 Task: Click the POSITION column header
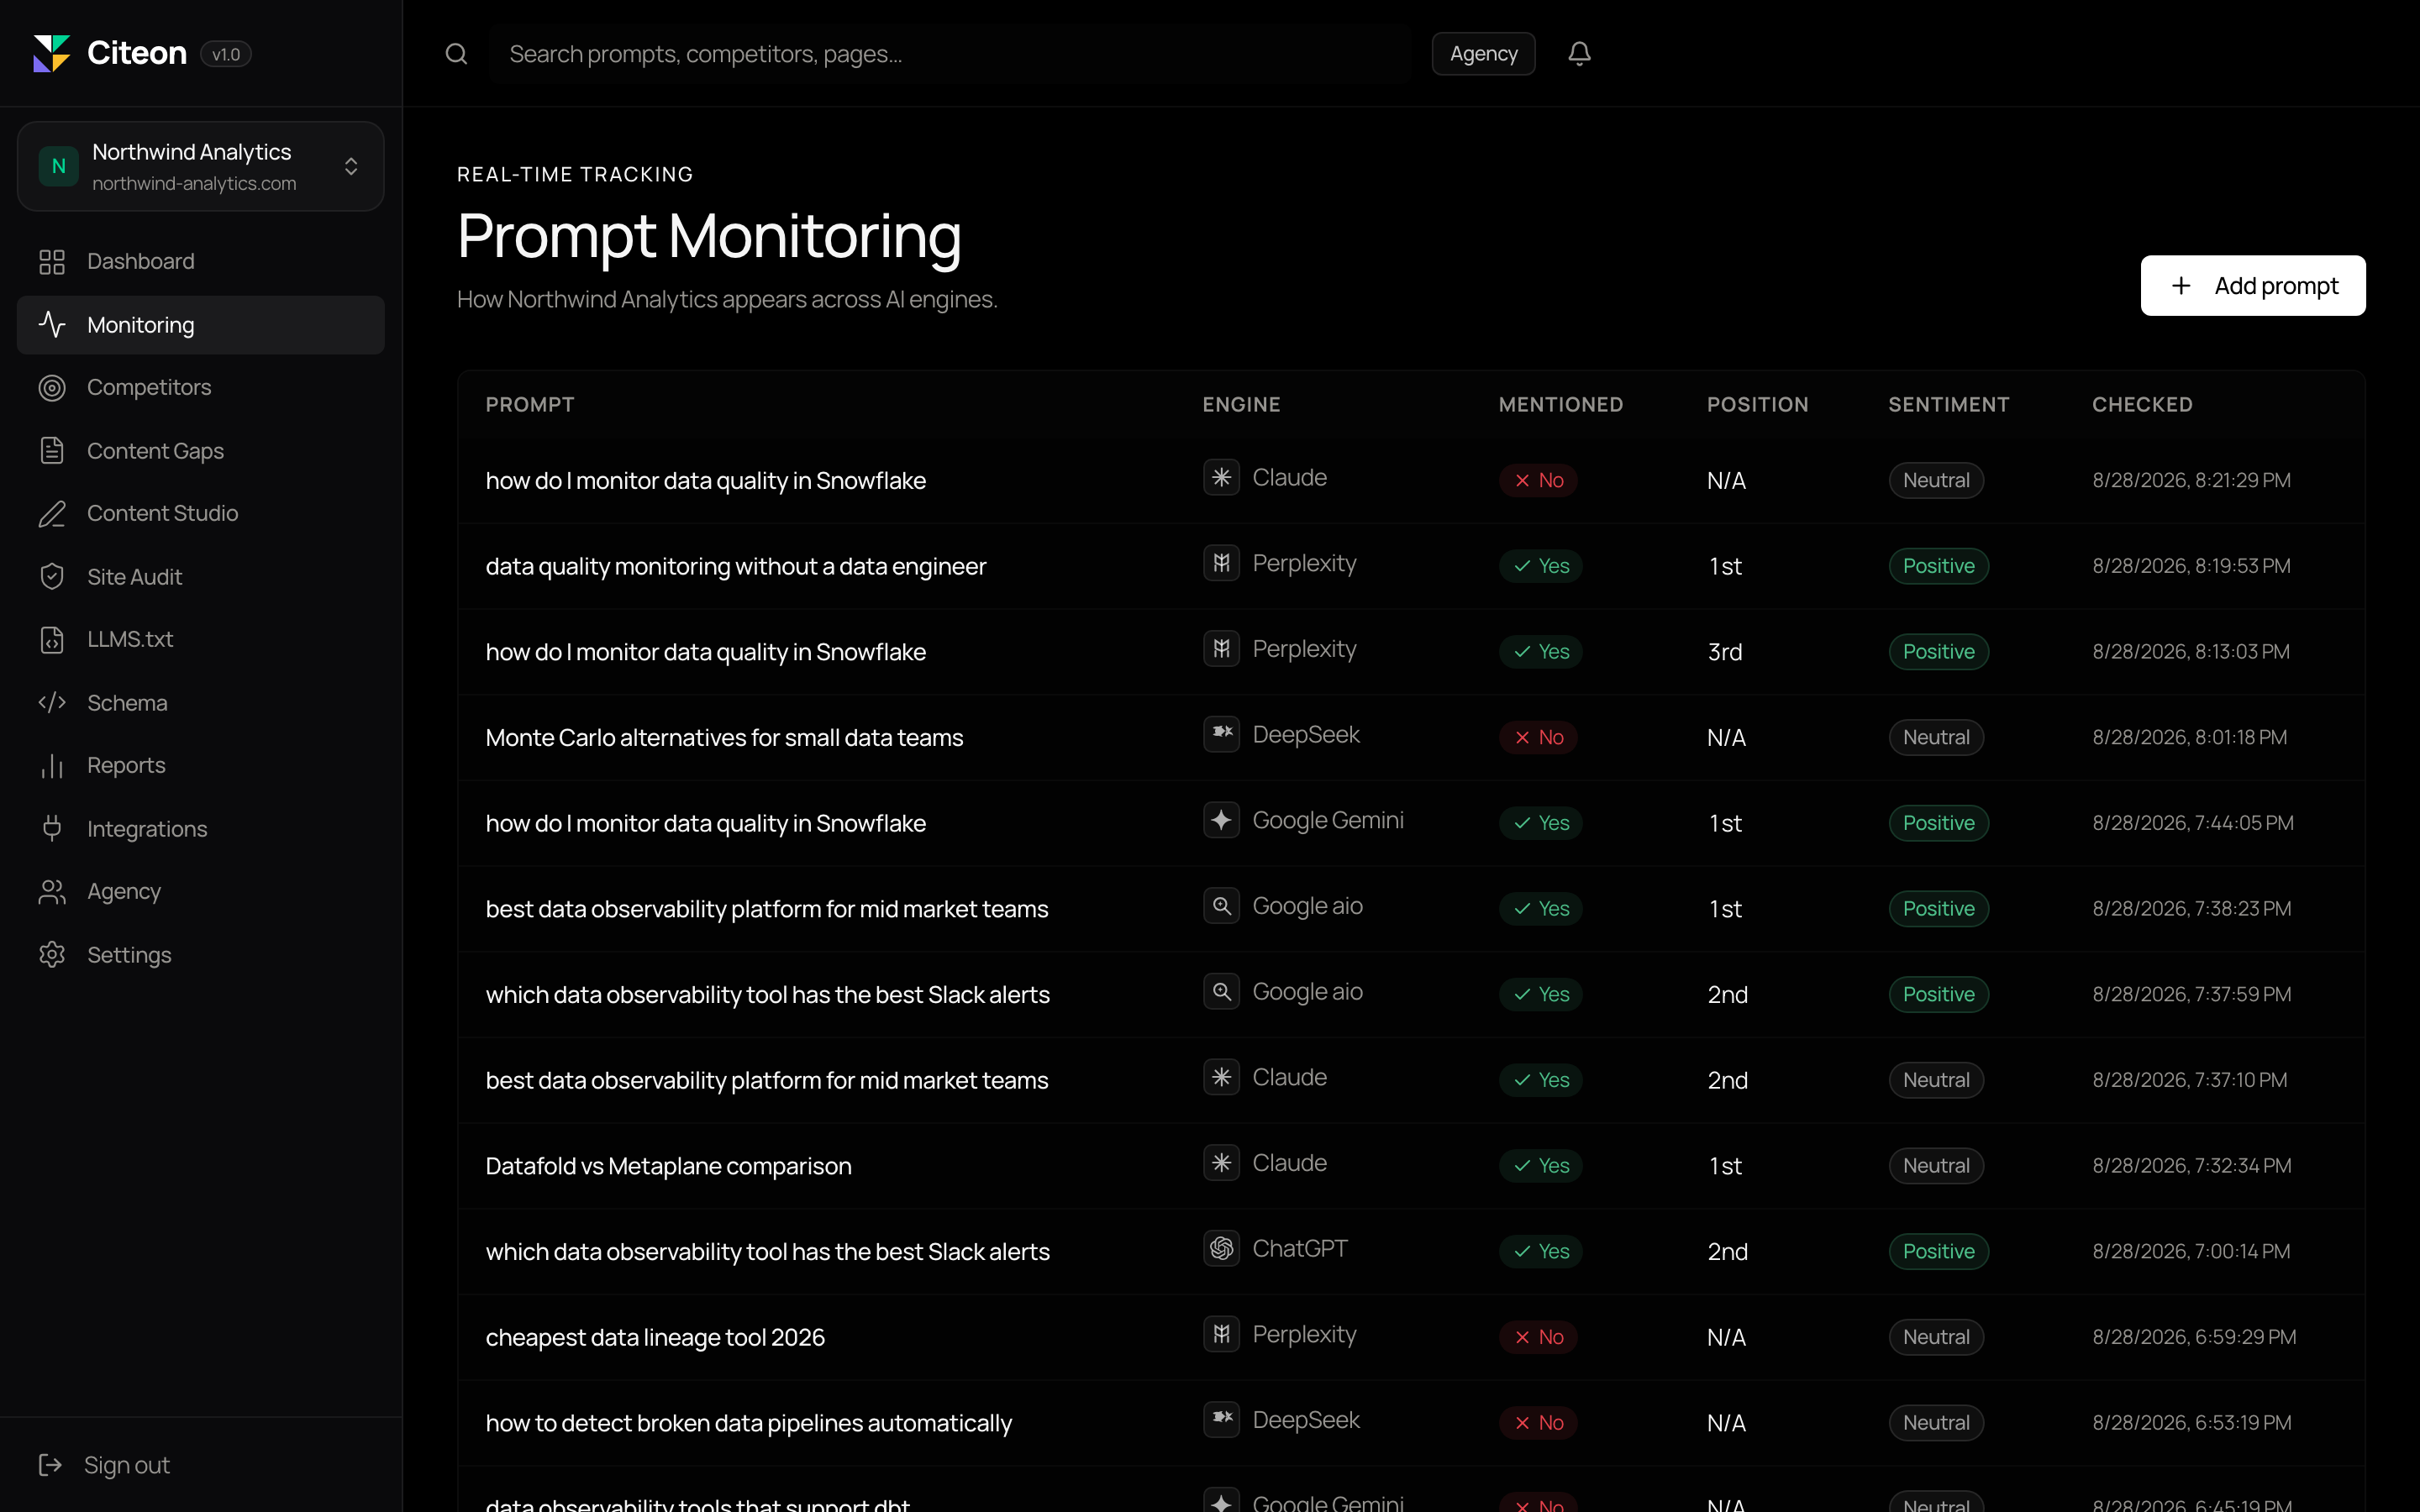pyautogui.click(x=1757, y=405)
